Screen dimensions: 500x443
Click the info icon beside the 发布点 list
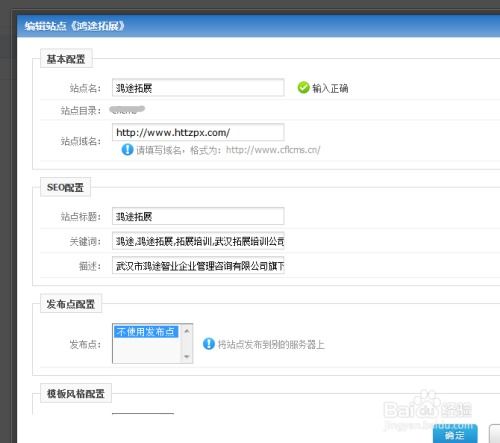tap(209, 344)
